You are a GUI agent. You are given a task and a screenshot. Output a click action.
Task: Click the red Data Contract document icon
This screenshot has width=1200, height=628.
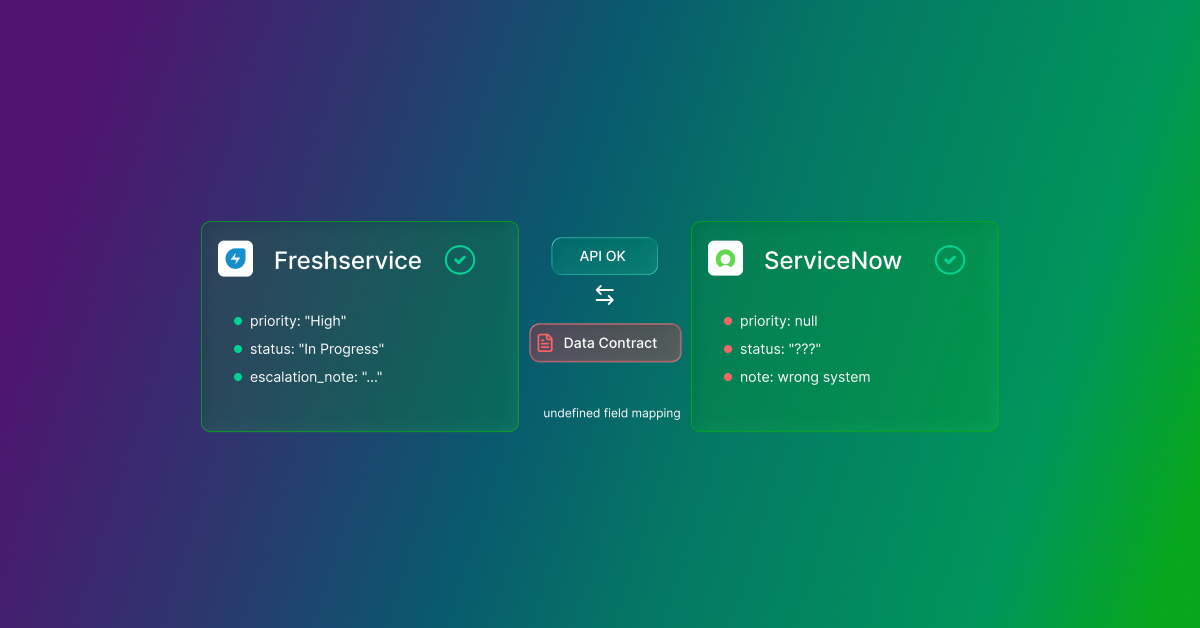pyautogui.click(x=545, y=342)
